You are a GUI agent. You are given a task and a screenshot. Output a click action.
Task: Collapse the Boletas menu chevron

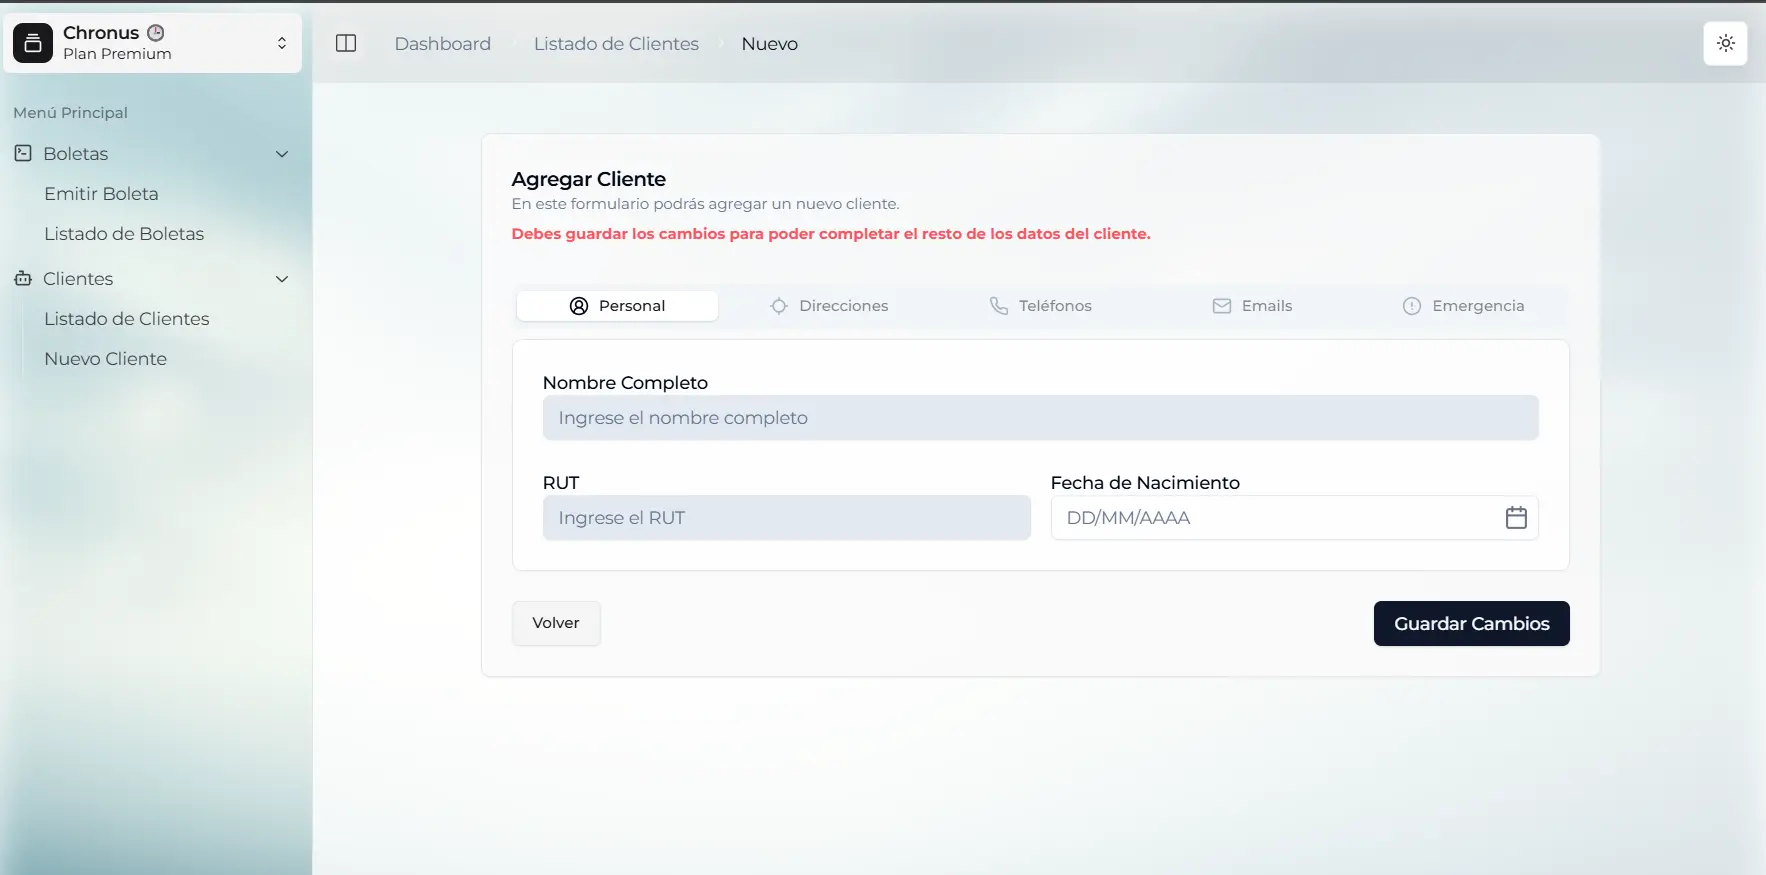click(x=281, y=154)
